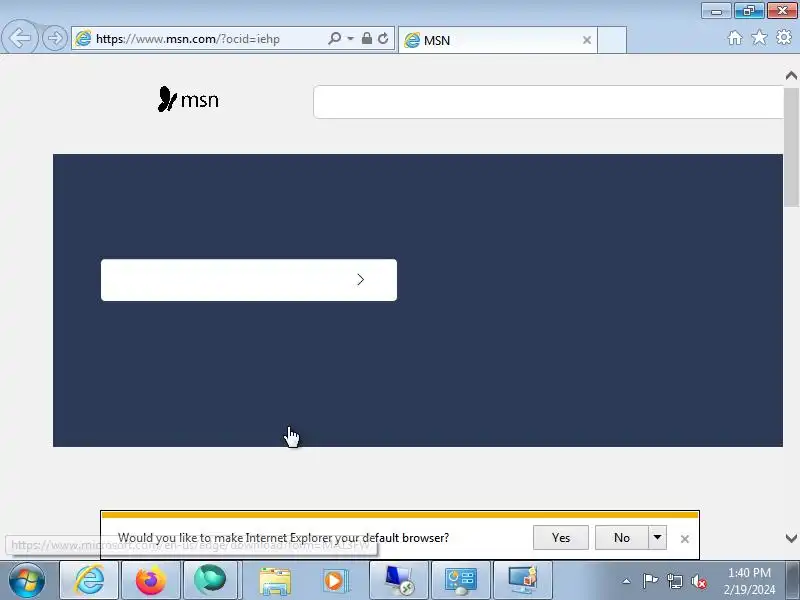The image size is (800, 600).
Task: Open the monitor personalization taskbar icon
Action: pyautogui.click(x=523, y=580)
